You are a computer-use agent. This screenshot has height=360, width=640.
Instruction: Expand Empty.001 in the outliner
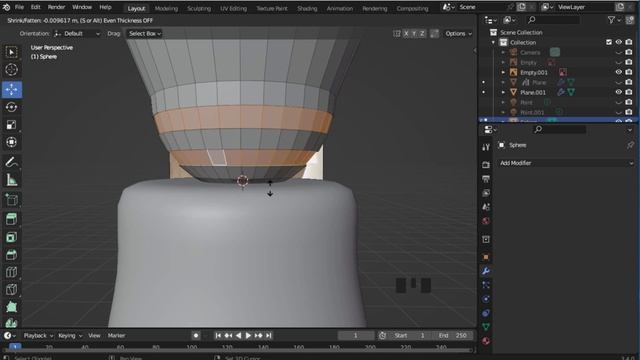point(503,72)
